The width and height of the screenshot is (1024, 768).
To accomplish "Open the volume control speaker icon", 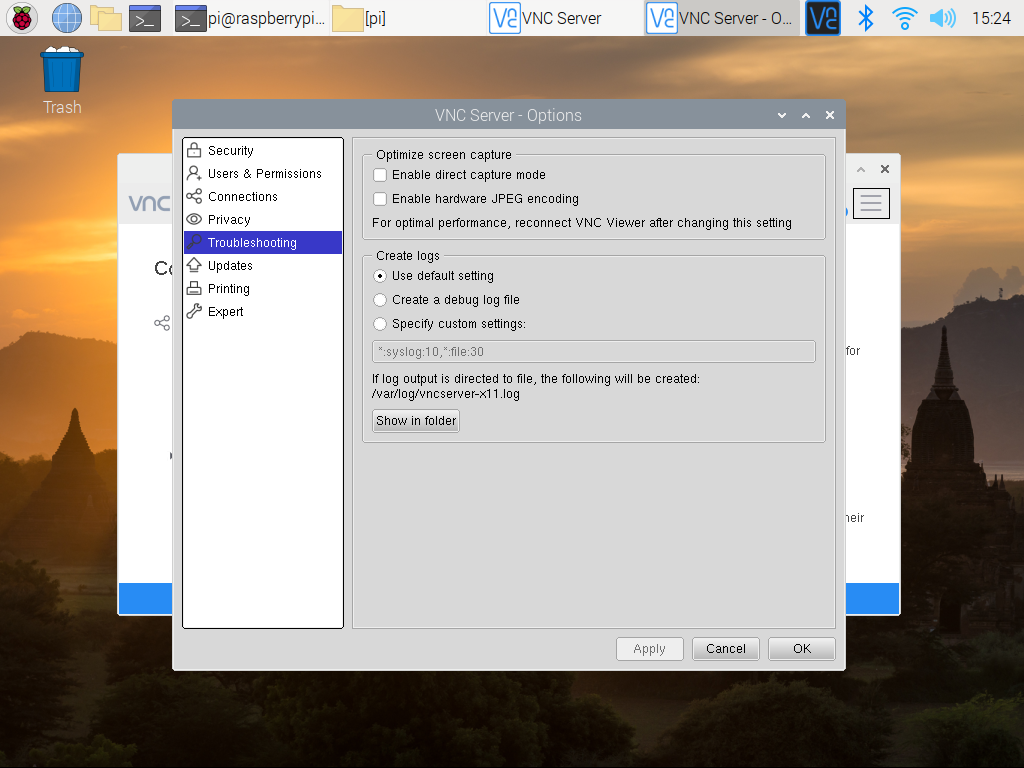I will tap(942, 18).
